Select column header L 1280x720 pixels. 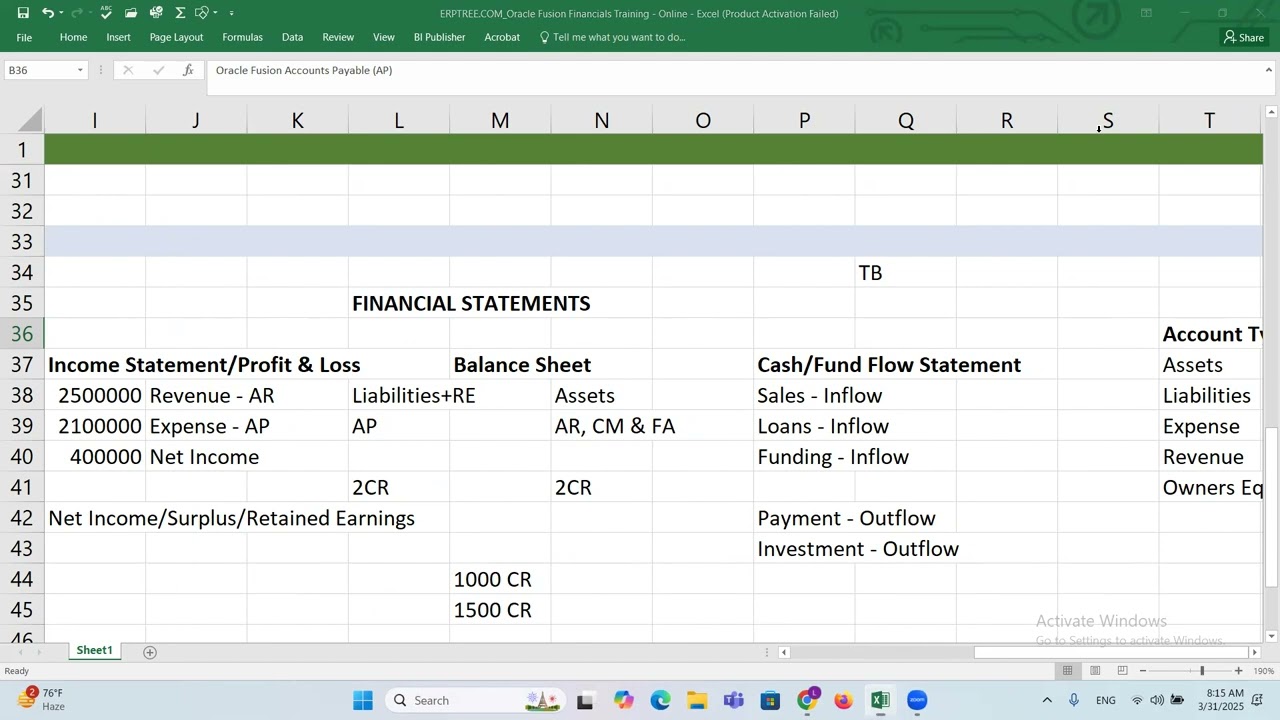click(398, 120)
